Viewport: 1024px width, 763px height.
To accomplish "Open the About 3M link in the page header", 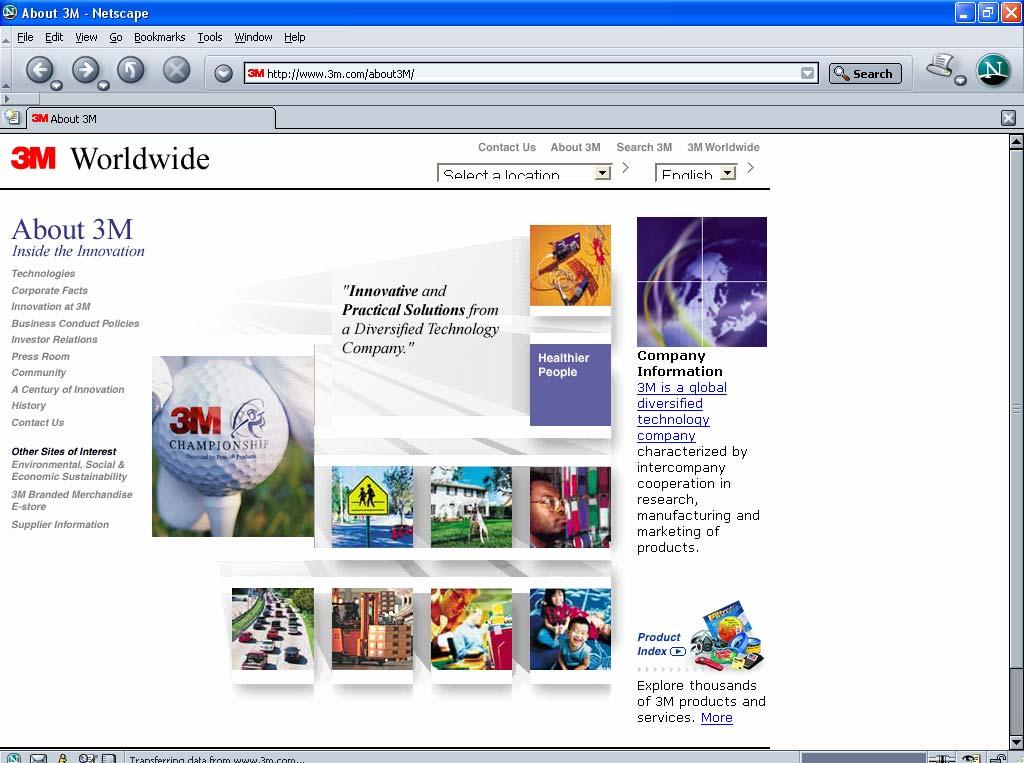I will [575, 148].
